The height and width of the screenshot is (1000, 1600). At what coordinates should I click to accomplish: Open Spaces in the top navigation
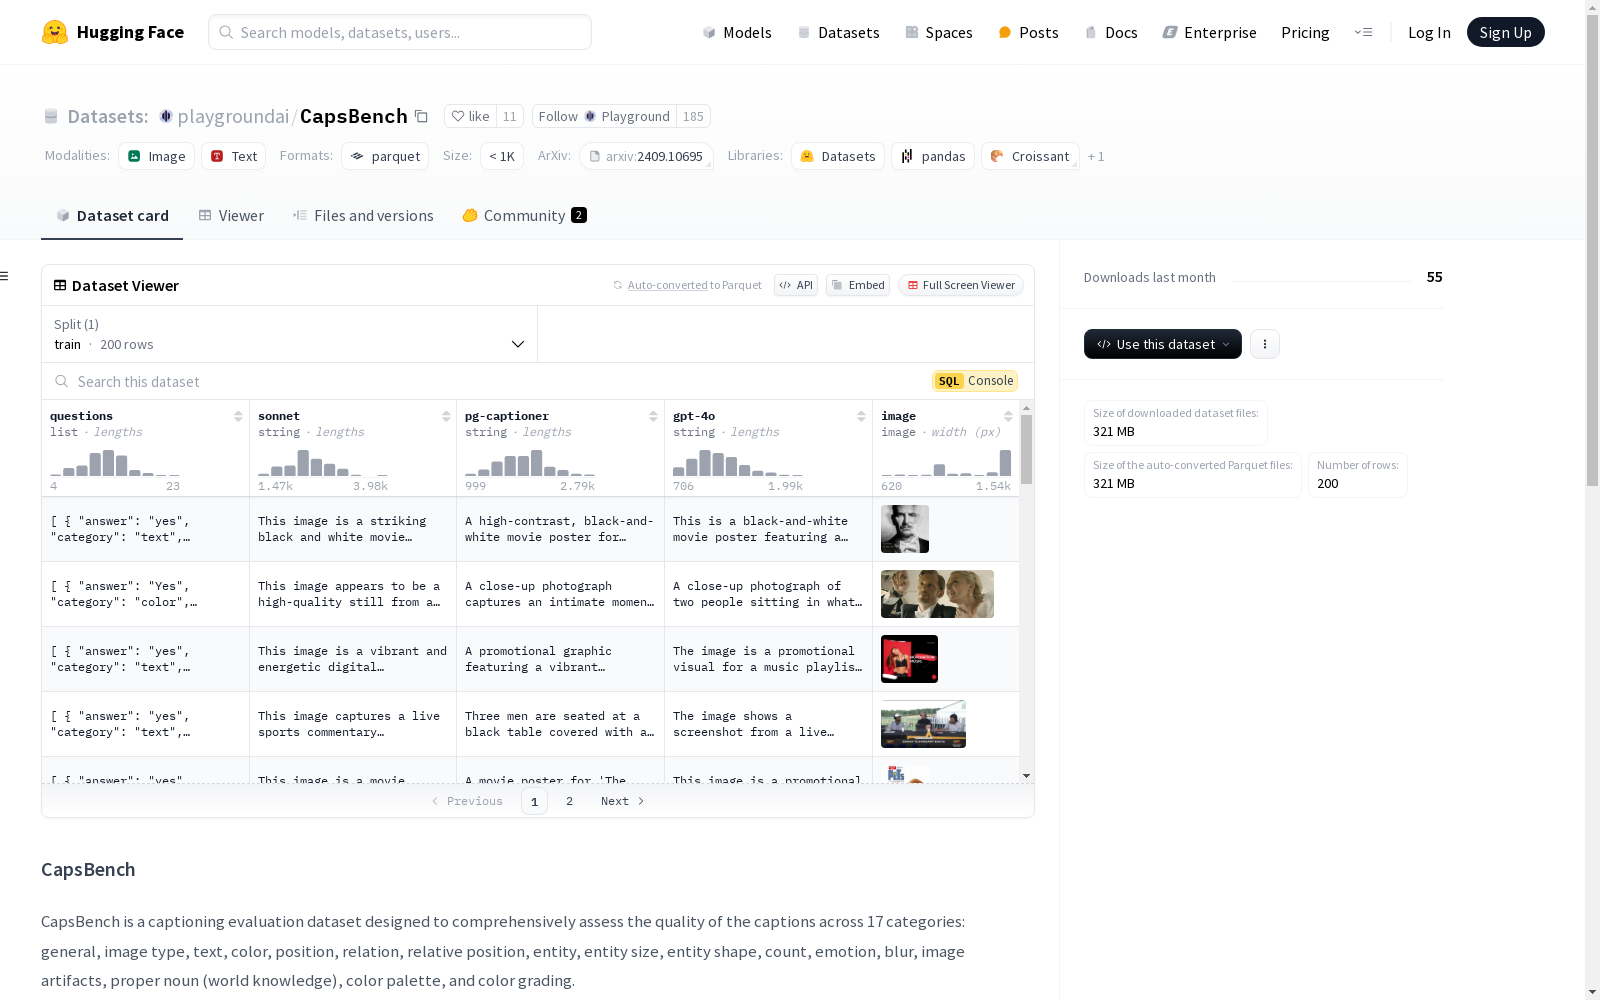click(x=938, y=32)
